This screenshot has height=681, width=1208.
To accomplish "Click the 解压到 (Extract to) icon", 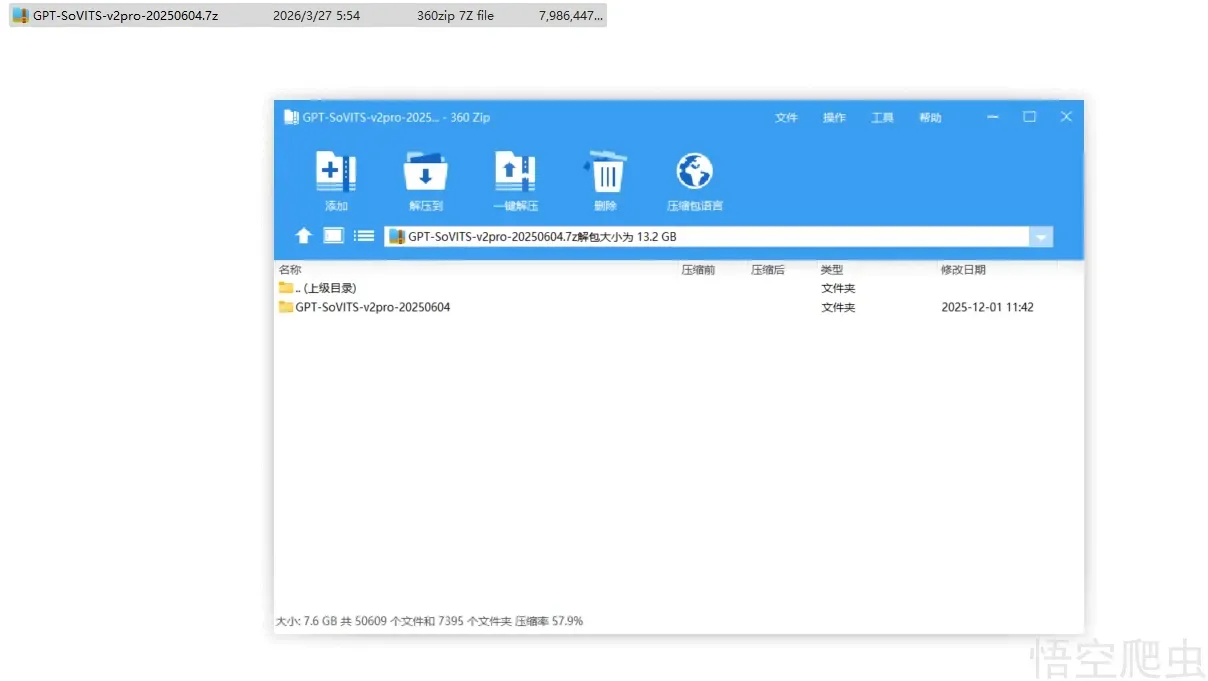I will tap(425, 174).
